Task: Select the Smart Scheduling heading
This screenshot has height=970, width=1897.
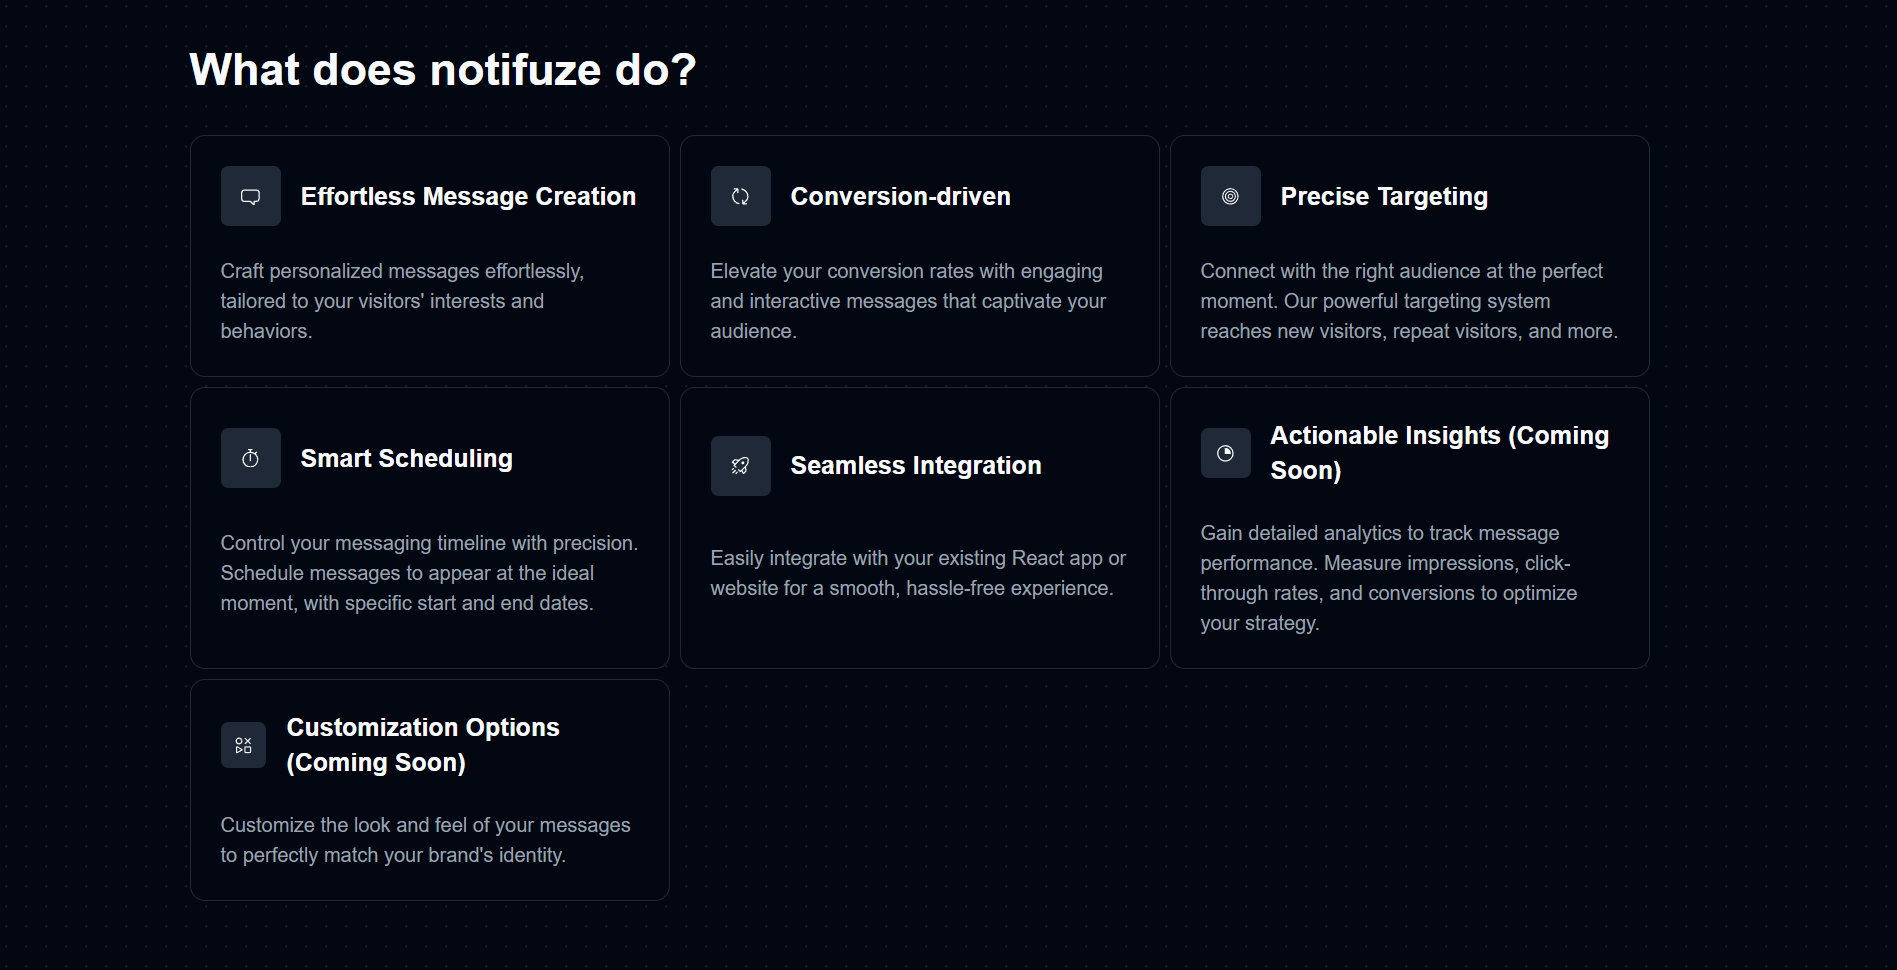Action: click(406, 458)
